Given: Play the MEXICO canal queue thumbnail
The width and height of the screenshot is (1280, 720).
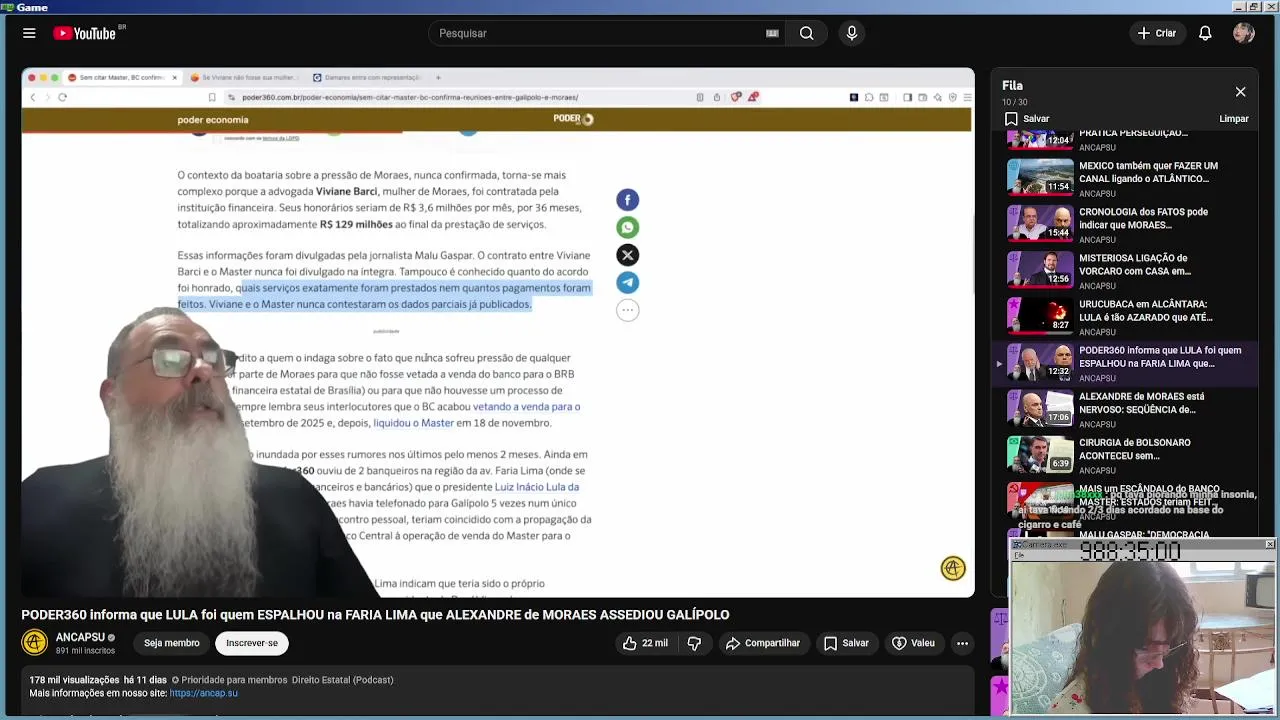Looking at the screenshot, I should pyautogui.click(x=1040, y=176).
